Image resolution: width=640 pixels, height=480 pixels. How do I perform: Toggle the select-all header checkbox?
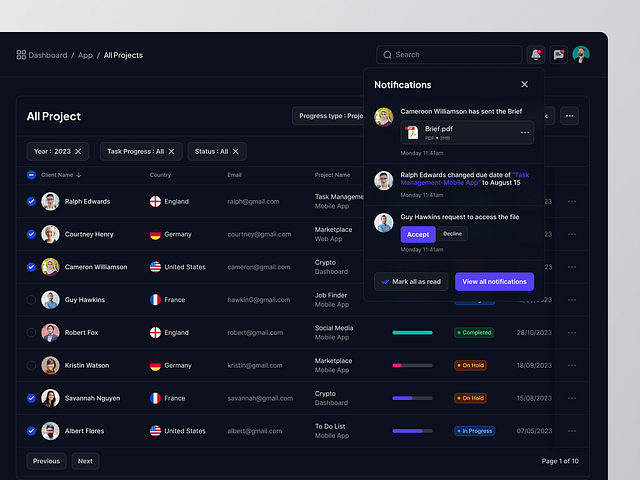click(31, 175)
